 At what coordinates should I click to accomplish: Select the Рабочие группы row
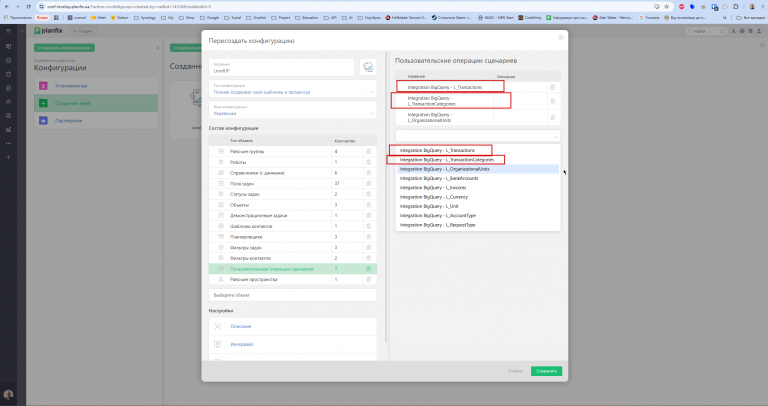pyautogui.click(x=292, y=151)
